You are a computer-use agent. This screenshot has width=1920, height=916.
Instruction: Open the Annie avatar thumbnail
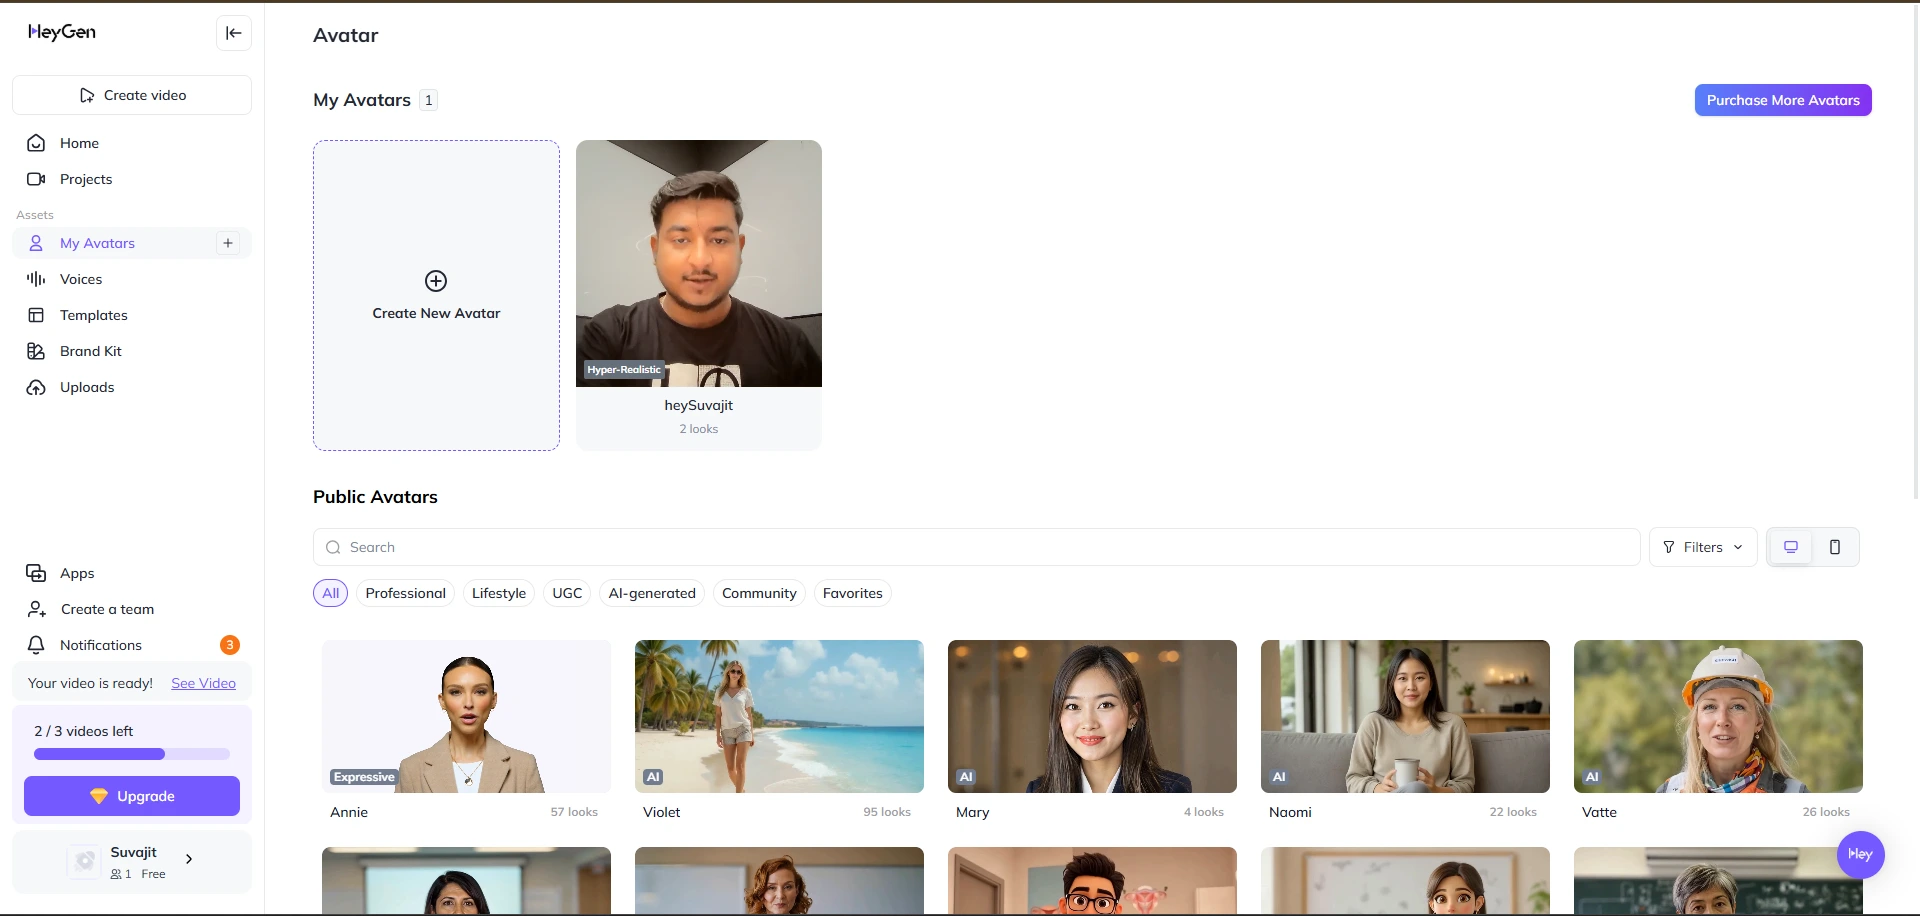(466, 716)
